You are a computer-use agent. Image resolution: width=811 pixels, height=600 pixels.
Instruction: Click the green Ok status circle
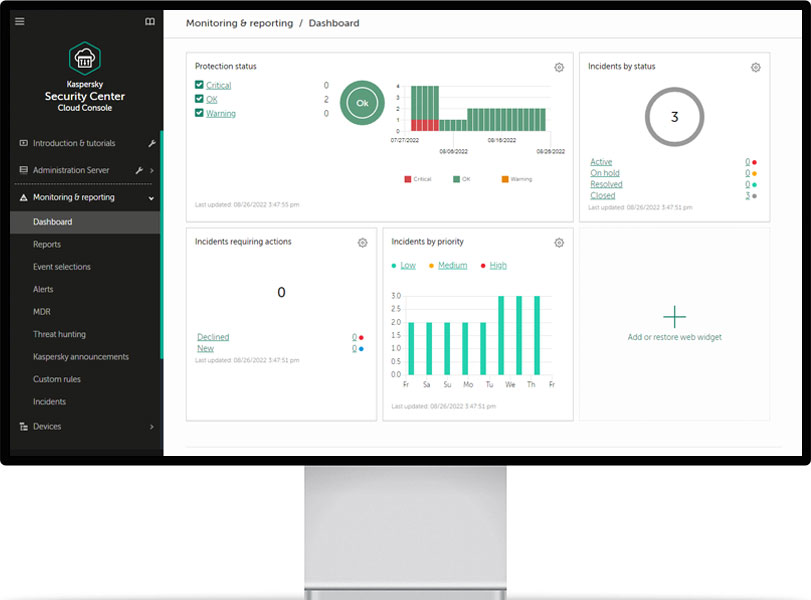pos(362,103)
